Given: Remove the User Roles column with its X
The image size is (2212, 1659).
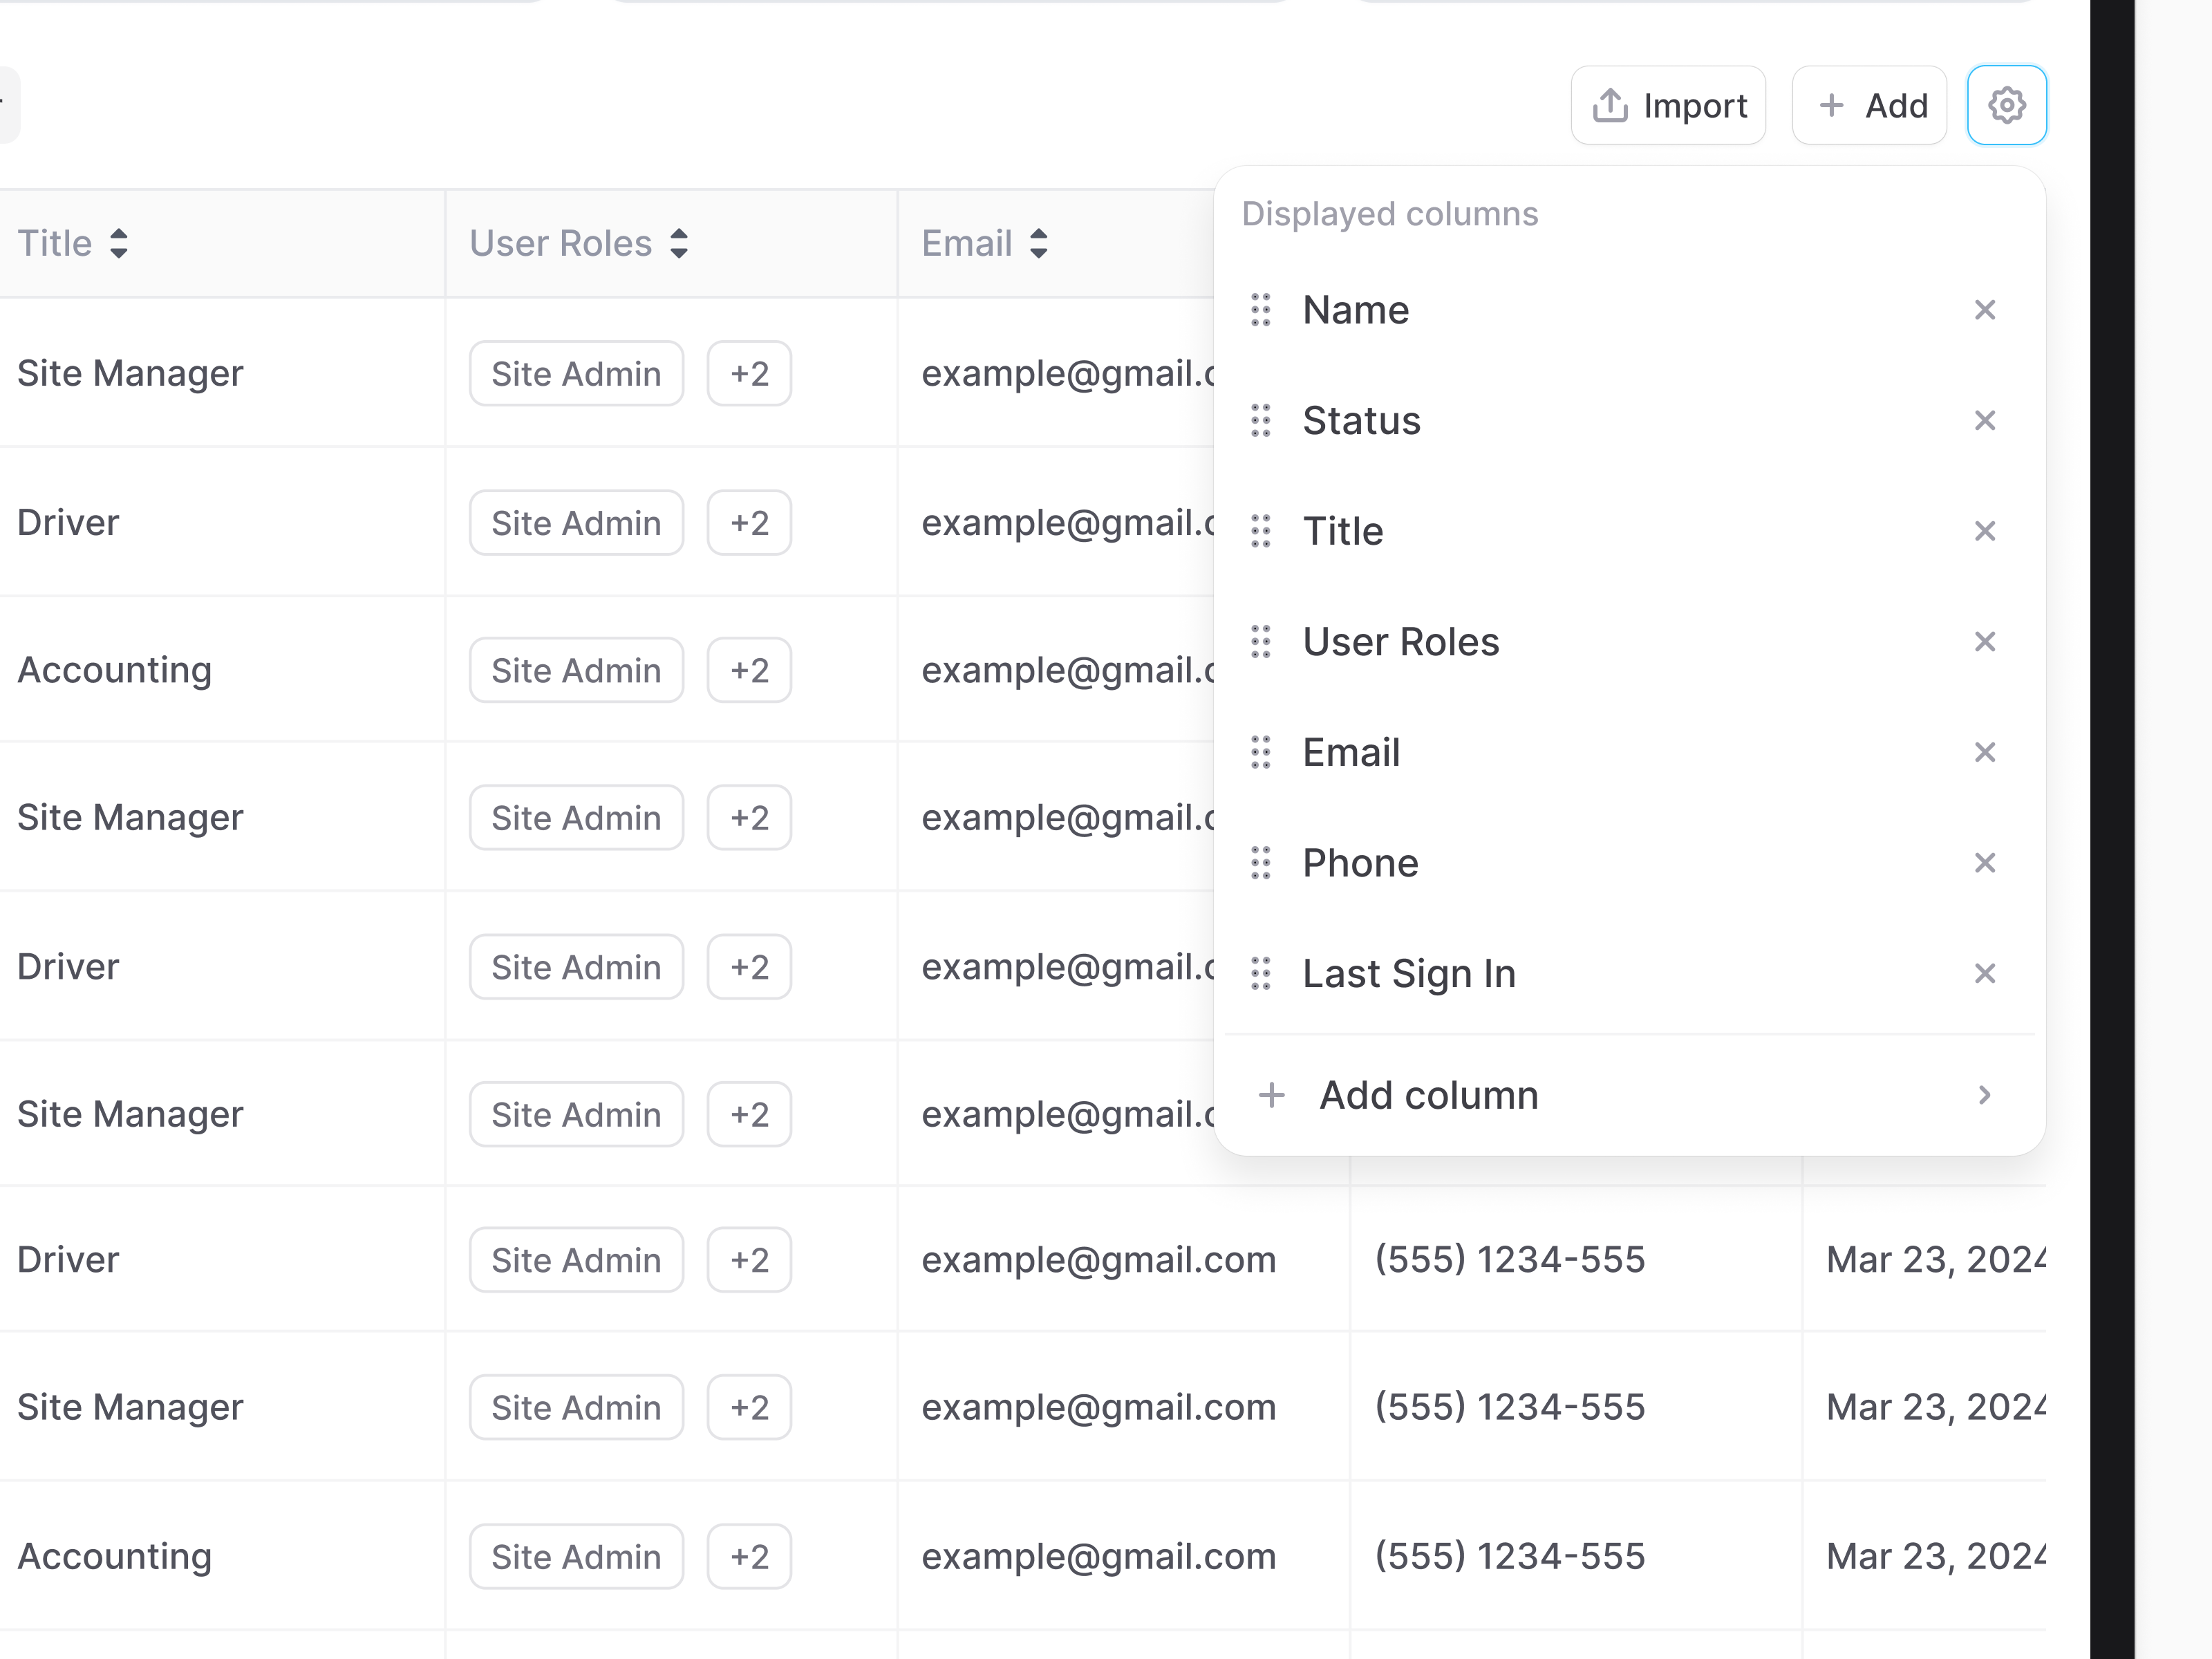Looking at the screenshot, I should point(1985,641).
